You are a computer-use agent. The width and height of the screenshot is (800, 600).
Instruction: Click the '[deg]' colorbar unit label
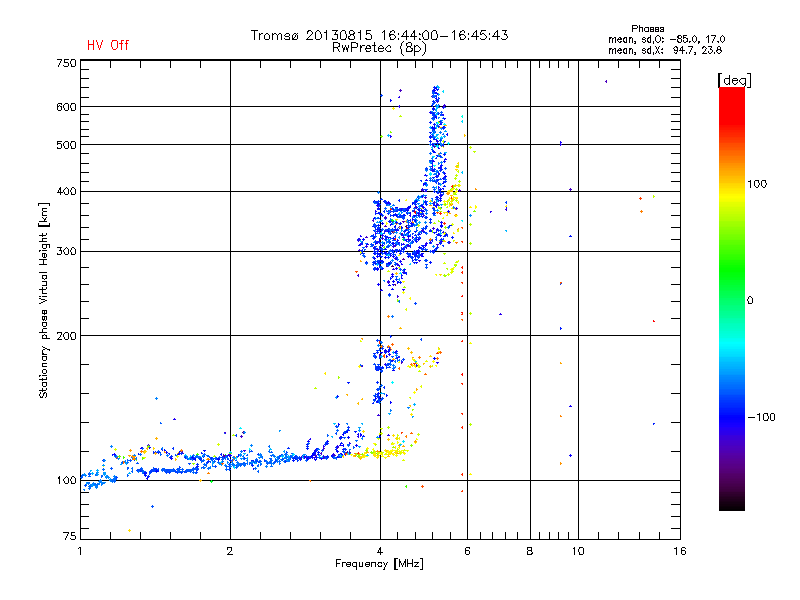pyautogui.click(x=734, y=80)
